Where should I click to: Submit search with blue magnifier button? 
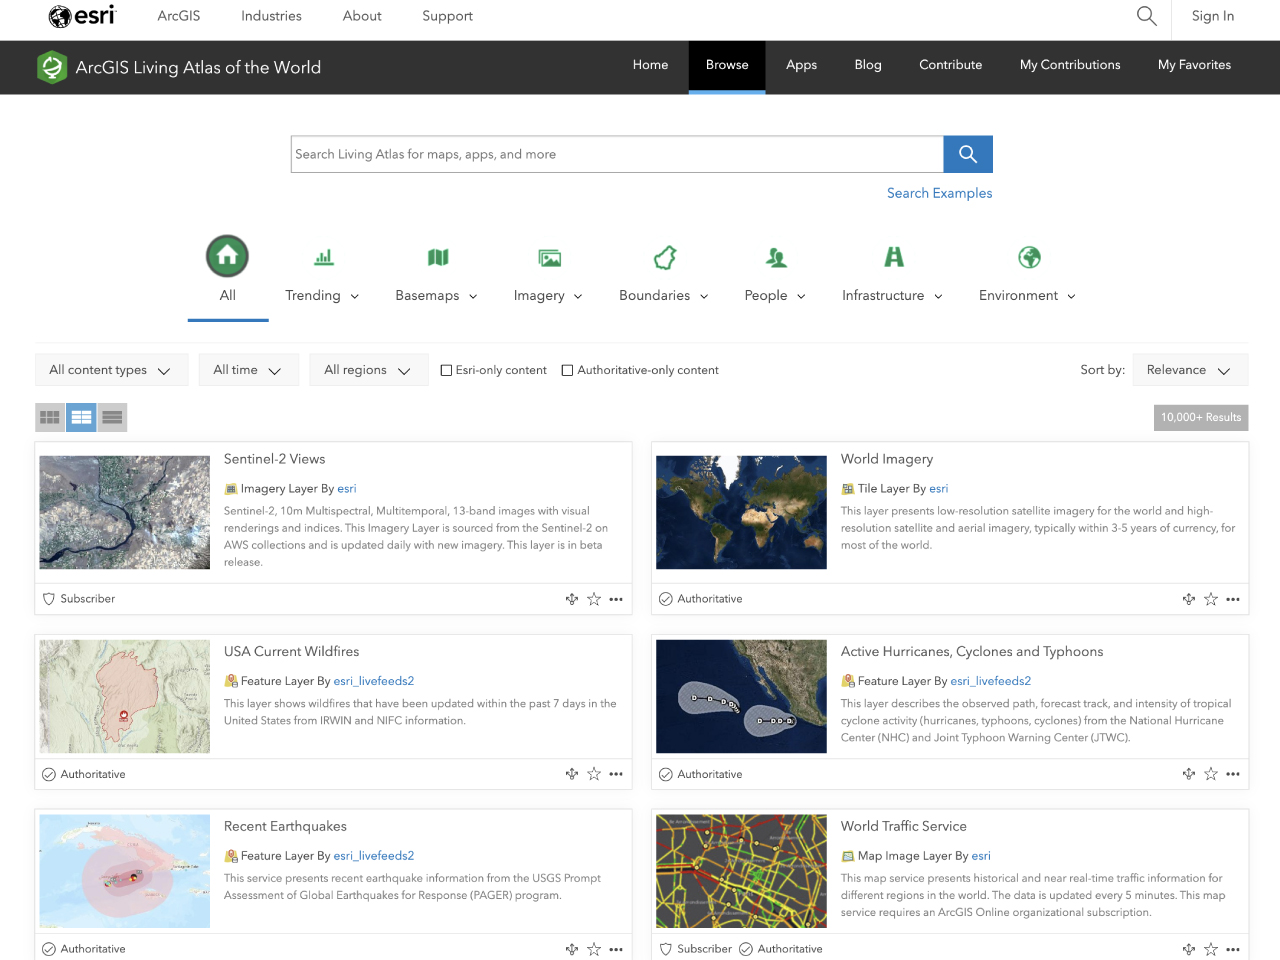click(x=968, y=154)
